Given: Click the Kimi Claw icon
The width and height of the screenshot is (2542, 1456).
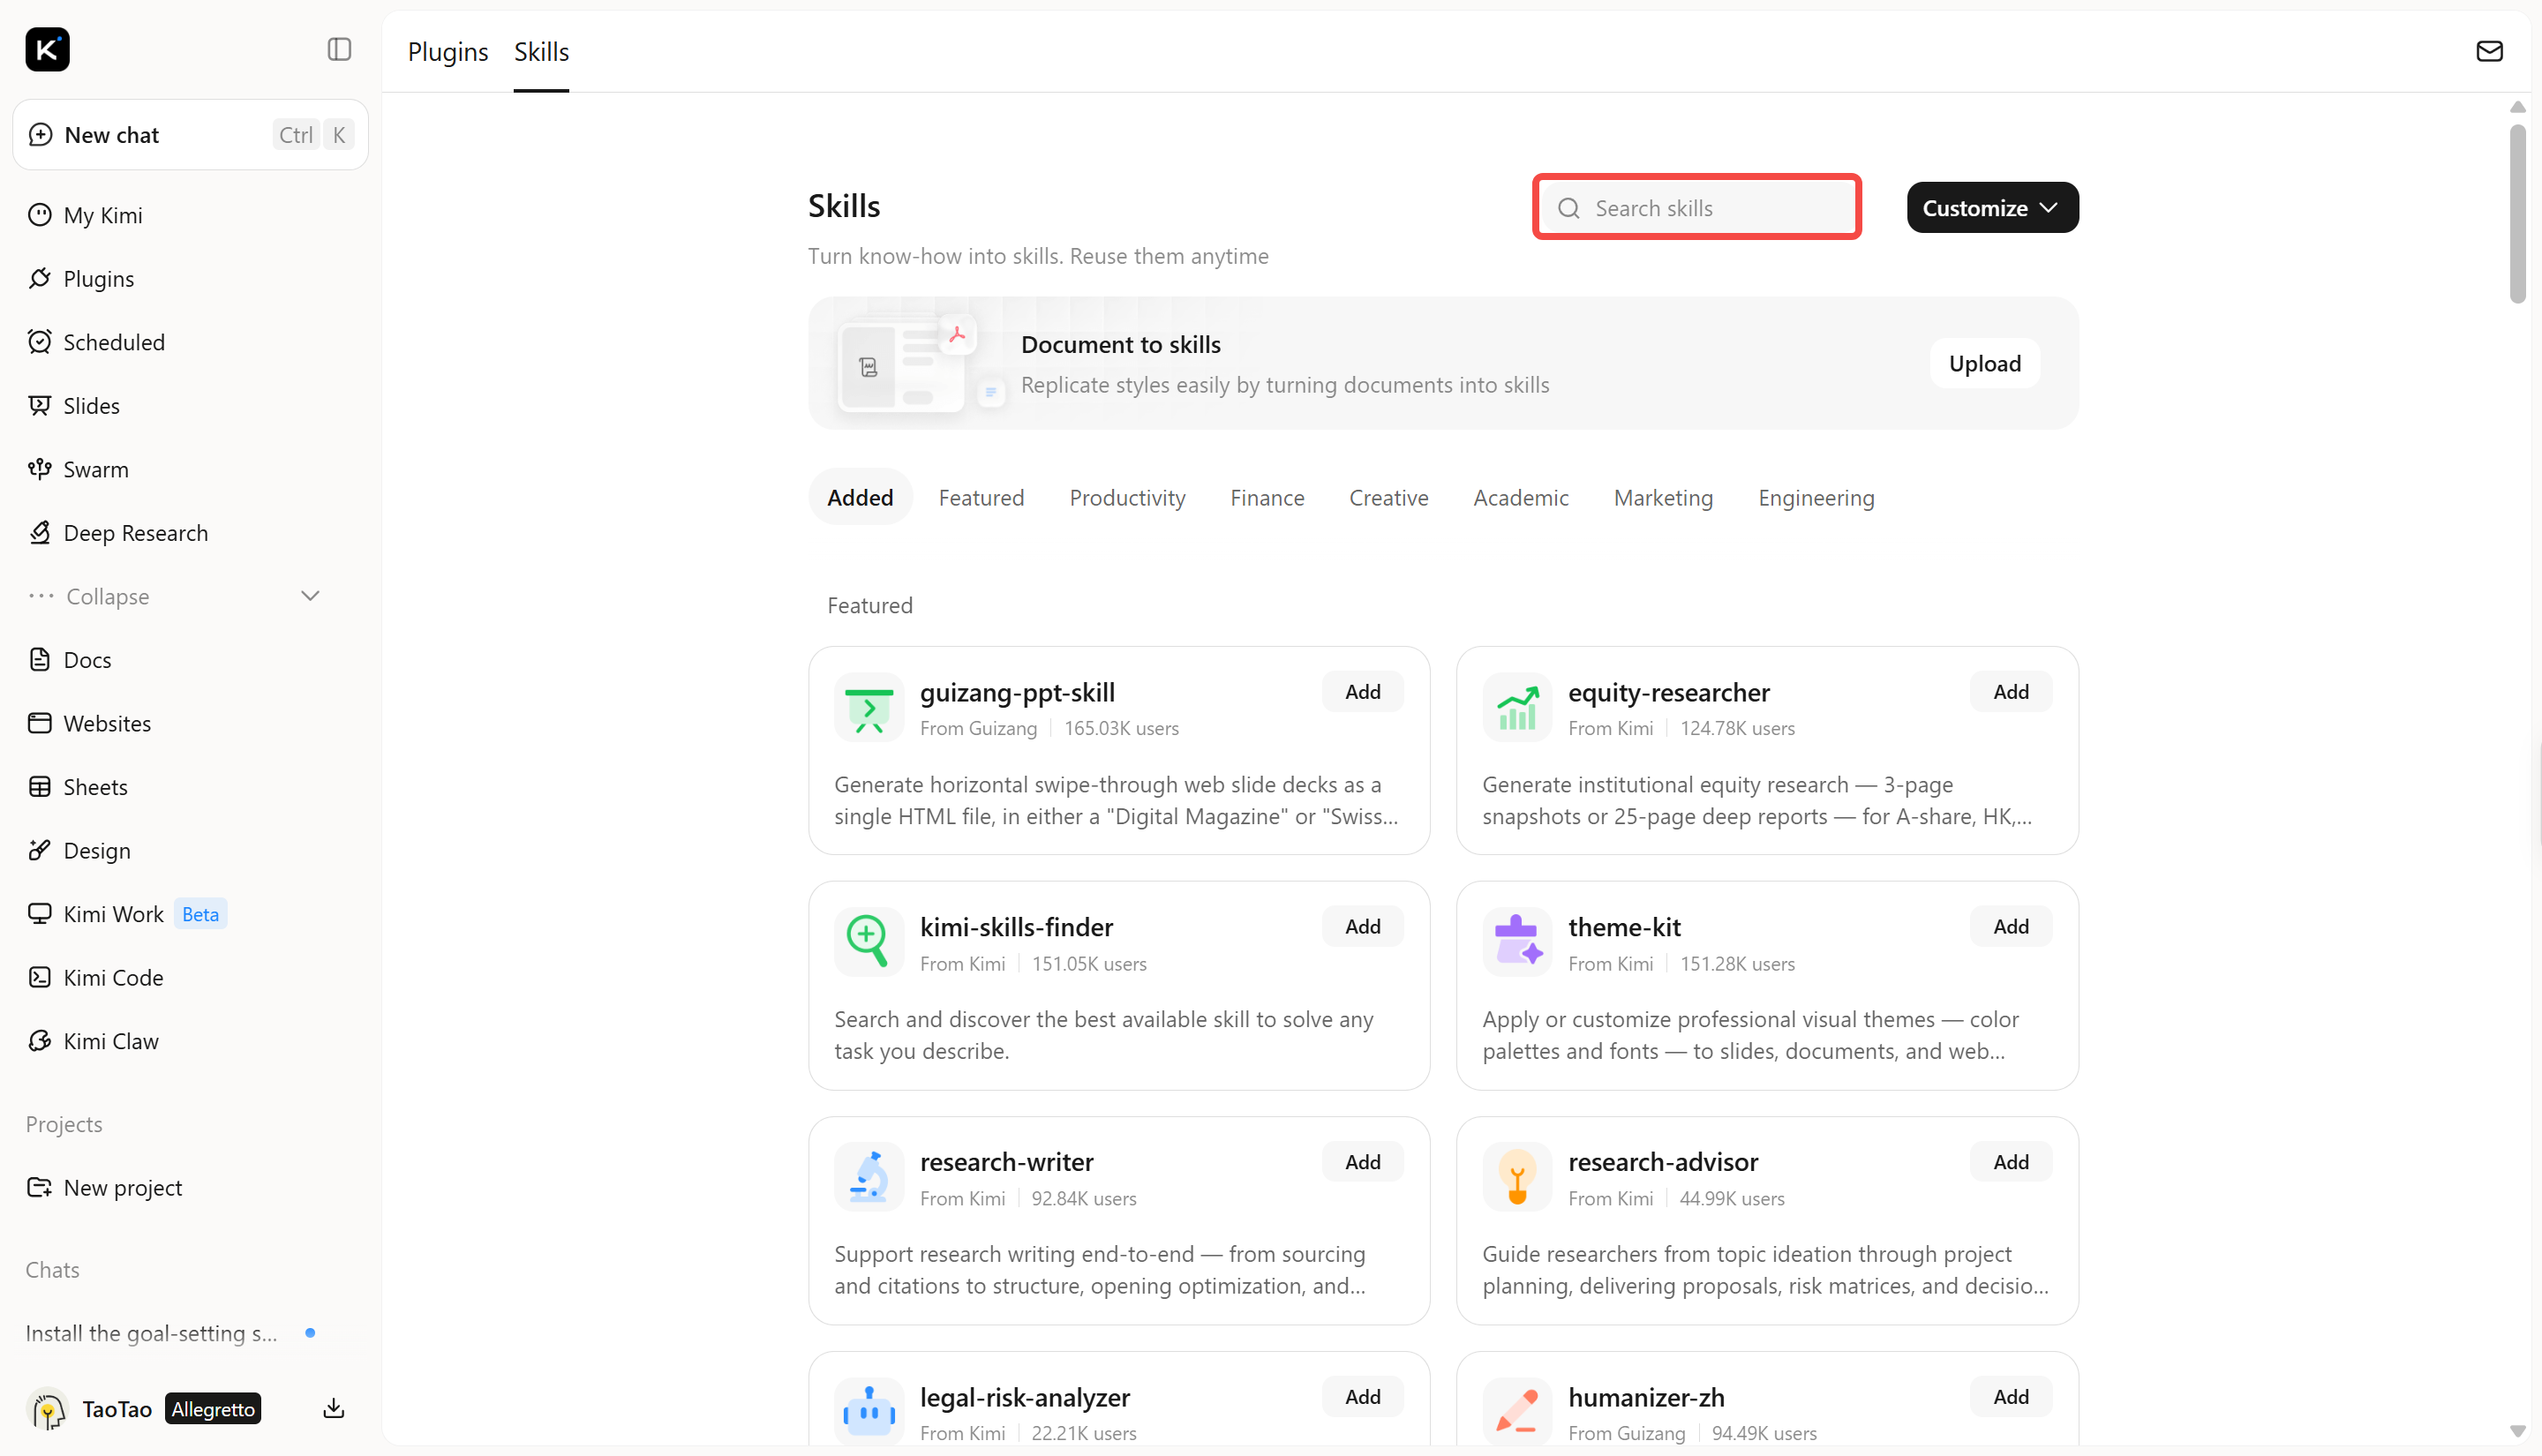Looking at the screenshot, I should 40,1041.
